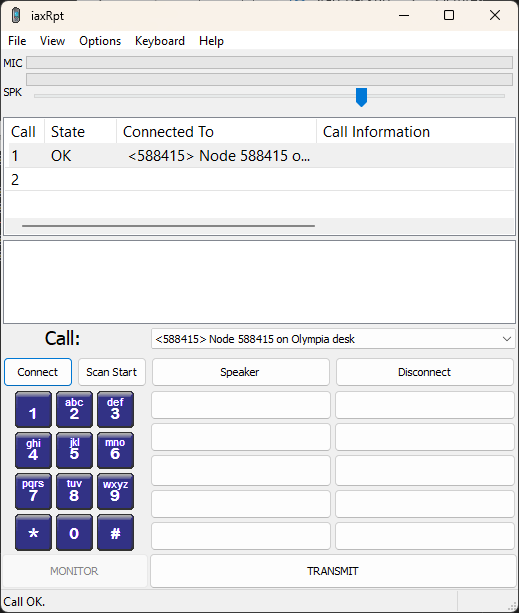Screen dimensions: 519x613
Task: Tap keypad key 6 mno
Action: (115, 450)
